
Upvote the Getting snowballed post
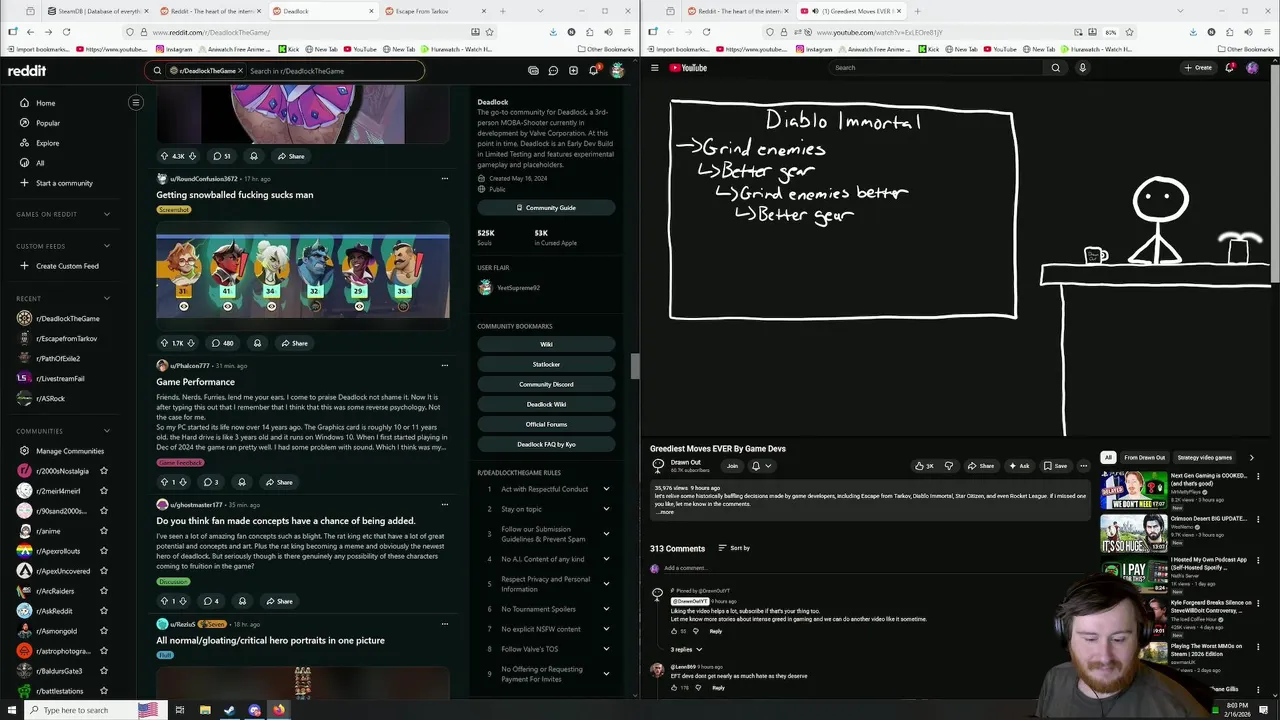164,343
